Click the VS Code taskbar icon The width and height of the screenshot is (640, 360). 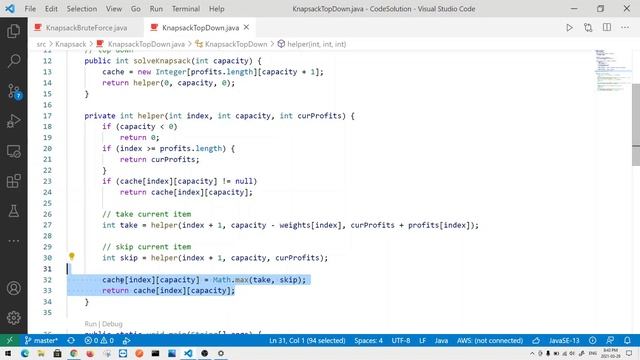tap(188, 353)
